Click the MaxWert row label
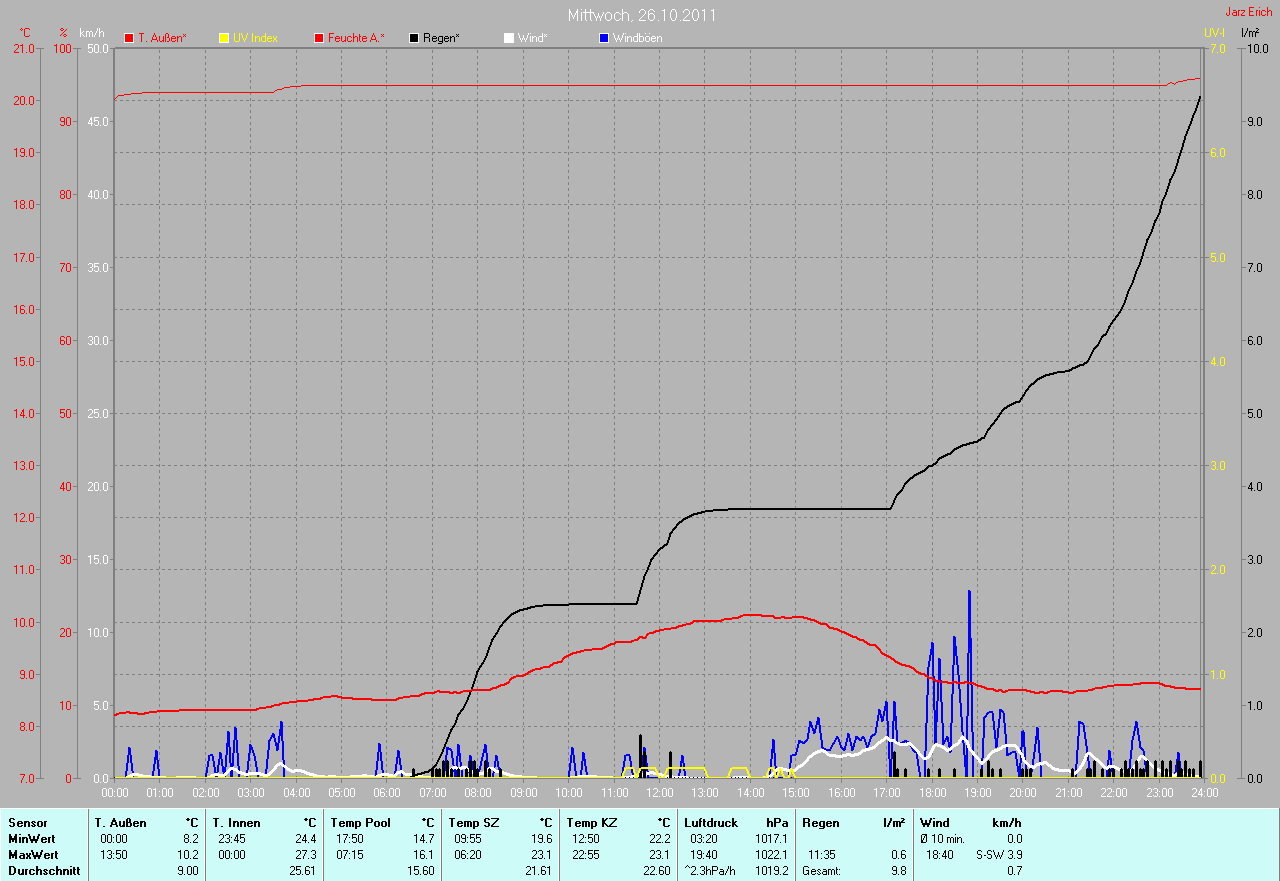The width and height of the screenshot is (1280, 881). (x=32, y=855)
